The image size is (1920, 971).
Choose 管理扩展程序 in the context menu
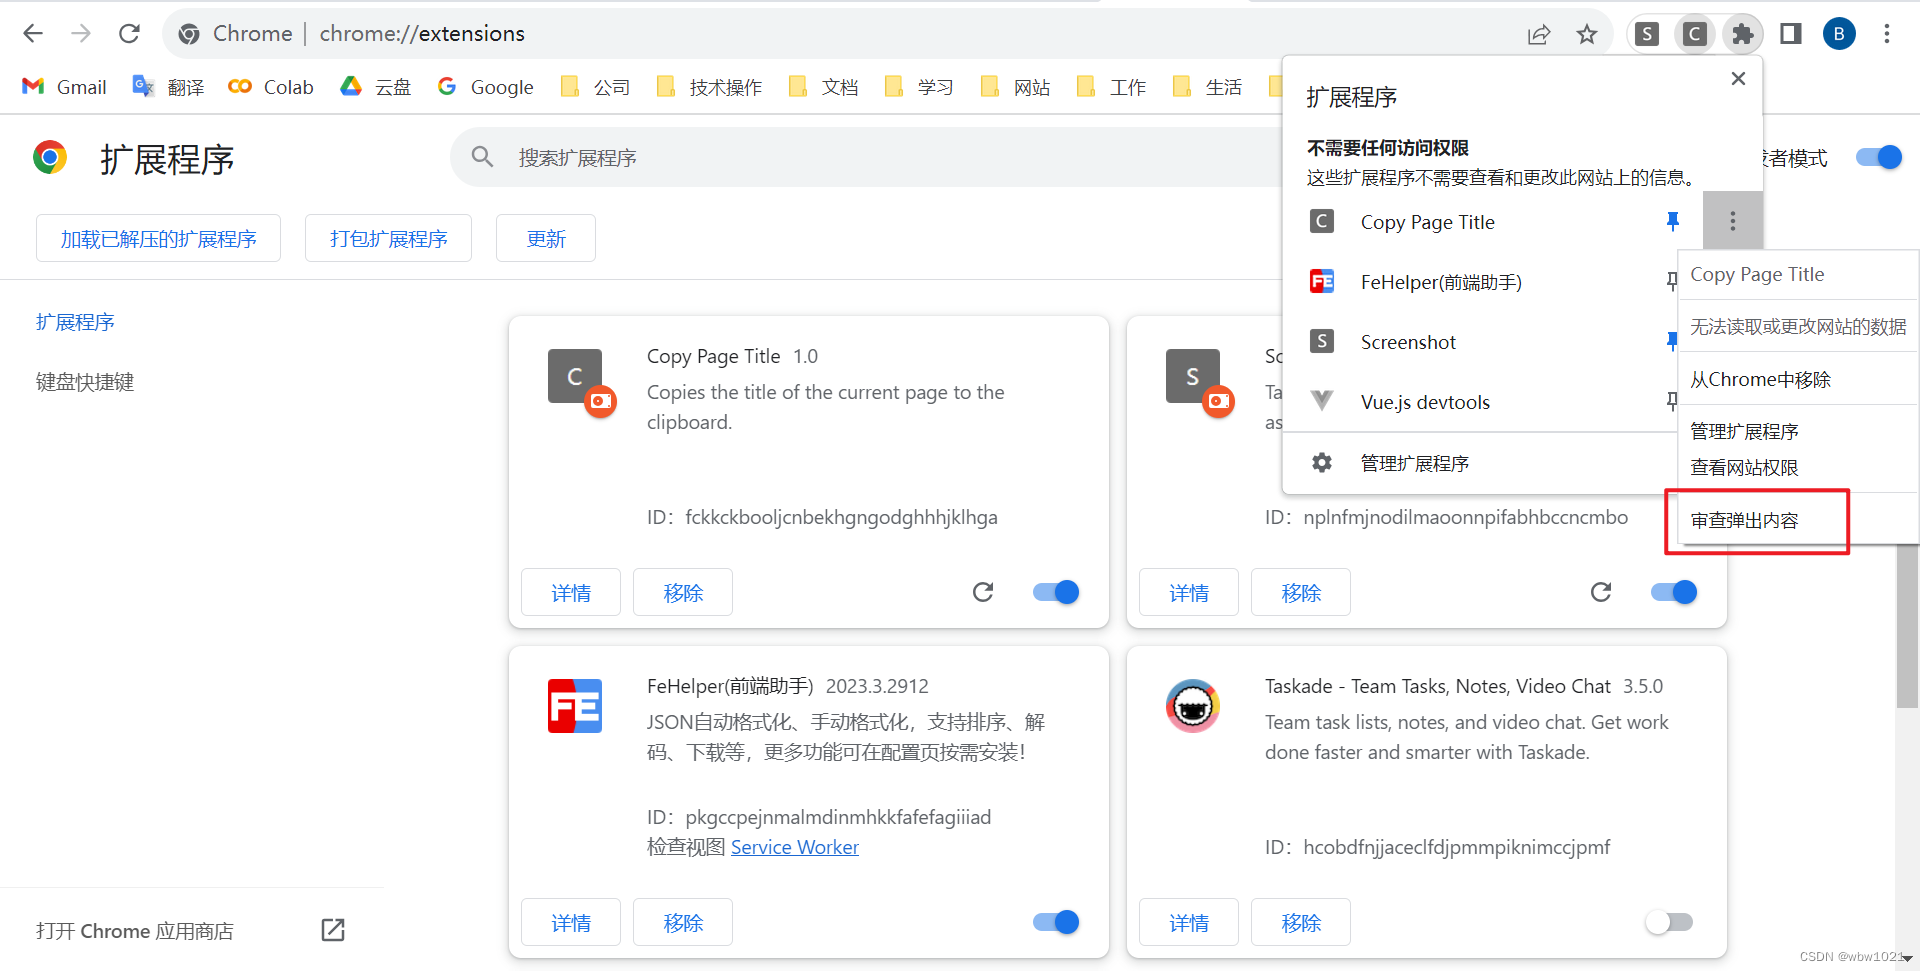[x=1797, y=431]
